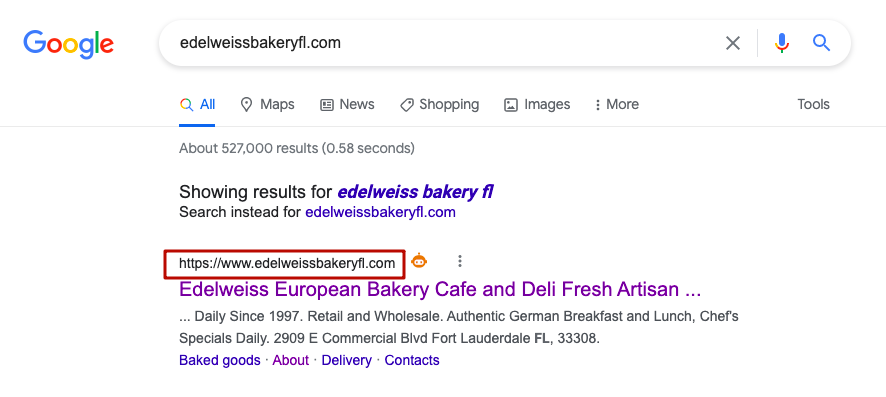Screen dimensions: 886x397
Task: Open the Tools options
Action: click(813, 104)
